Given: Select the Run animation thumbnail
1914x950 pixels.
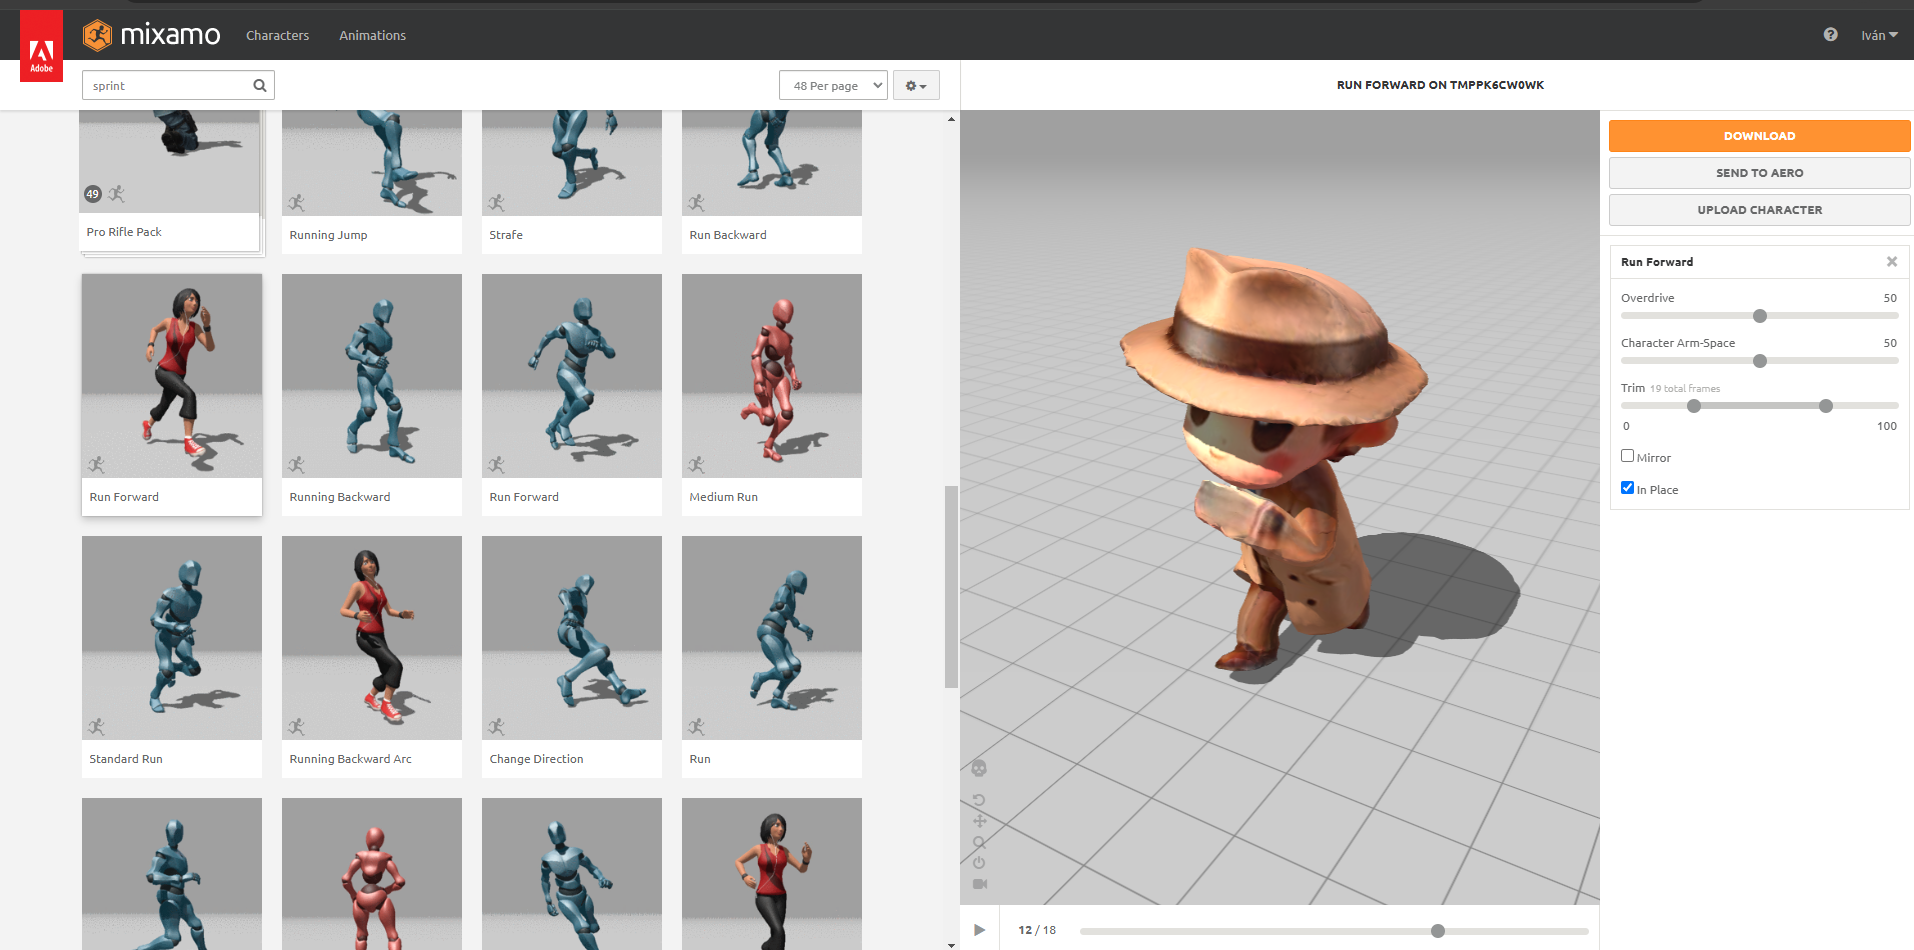Looking at the screenshot, I should pyautogui.click(x=772, y=638).
